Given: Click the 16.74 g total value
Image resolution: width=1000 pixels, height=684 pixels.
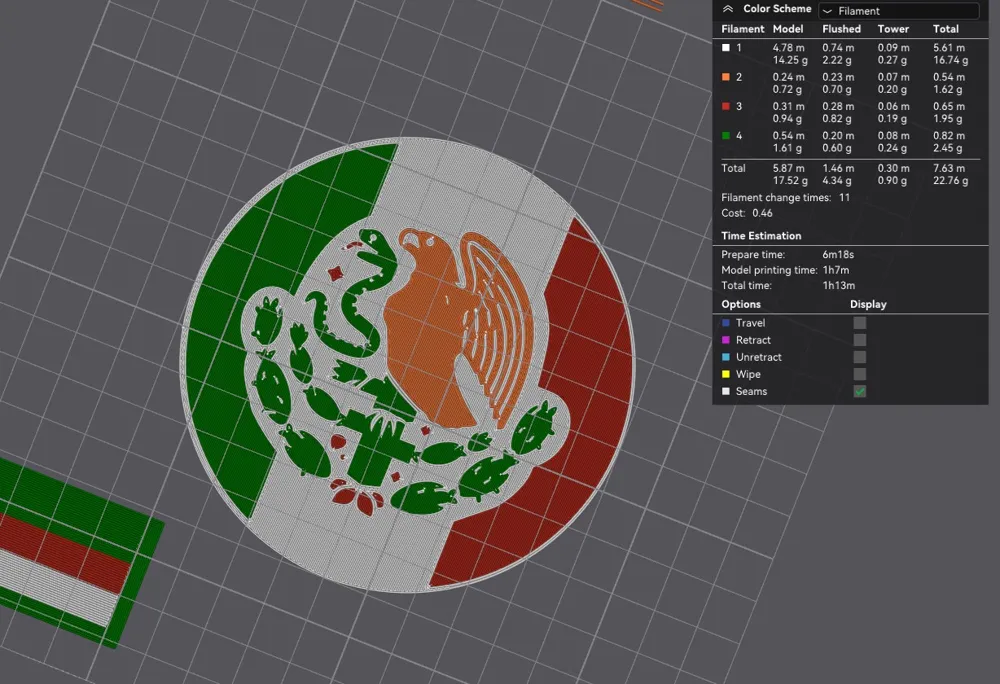Looking at the screenshot, I should coord(950,60).
